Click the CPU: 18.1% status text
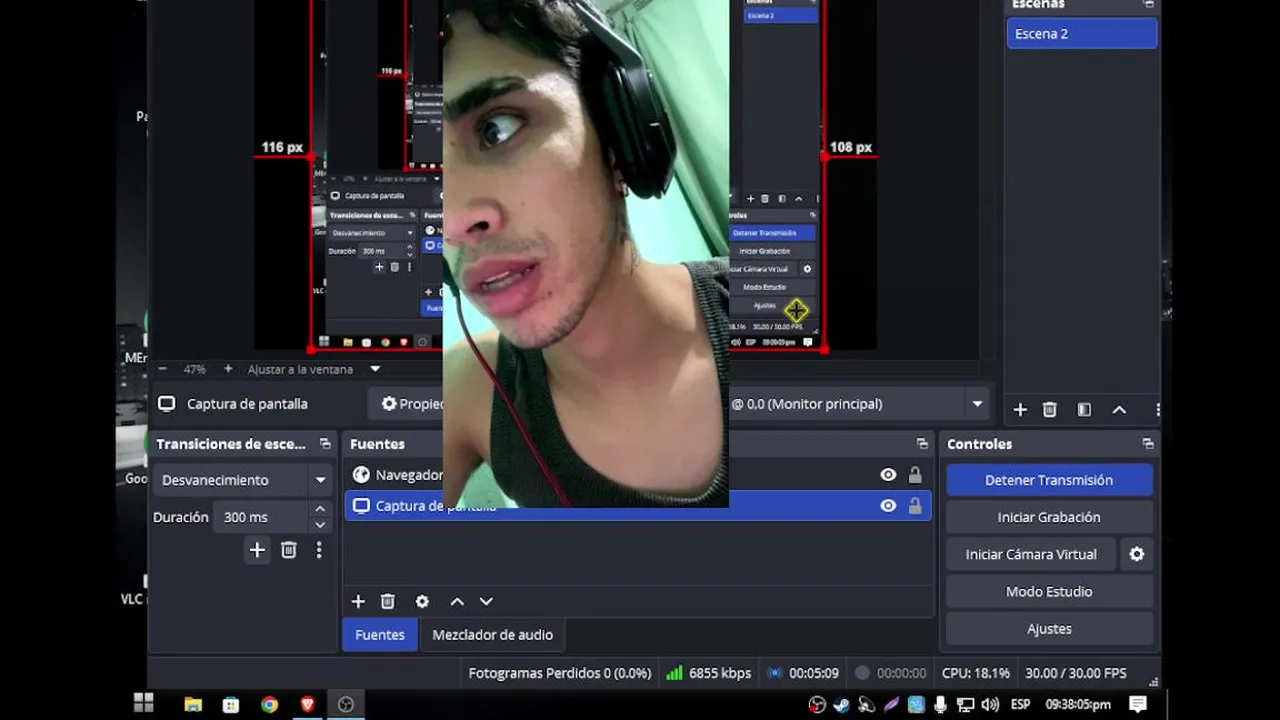Image resolution: width=1280 pixels, height=720 pixels. (976, 673)
